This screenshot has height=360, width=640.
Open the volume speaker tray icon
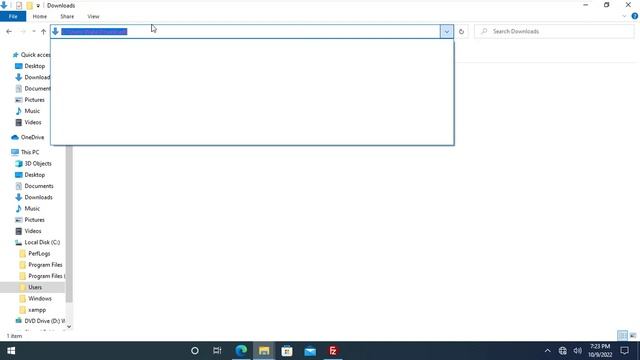point(578,351)
